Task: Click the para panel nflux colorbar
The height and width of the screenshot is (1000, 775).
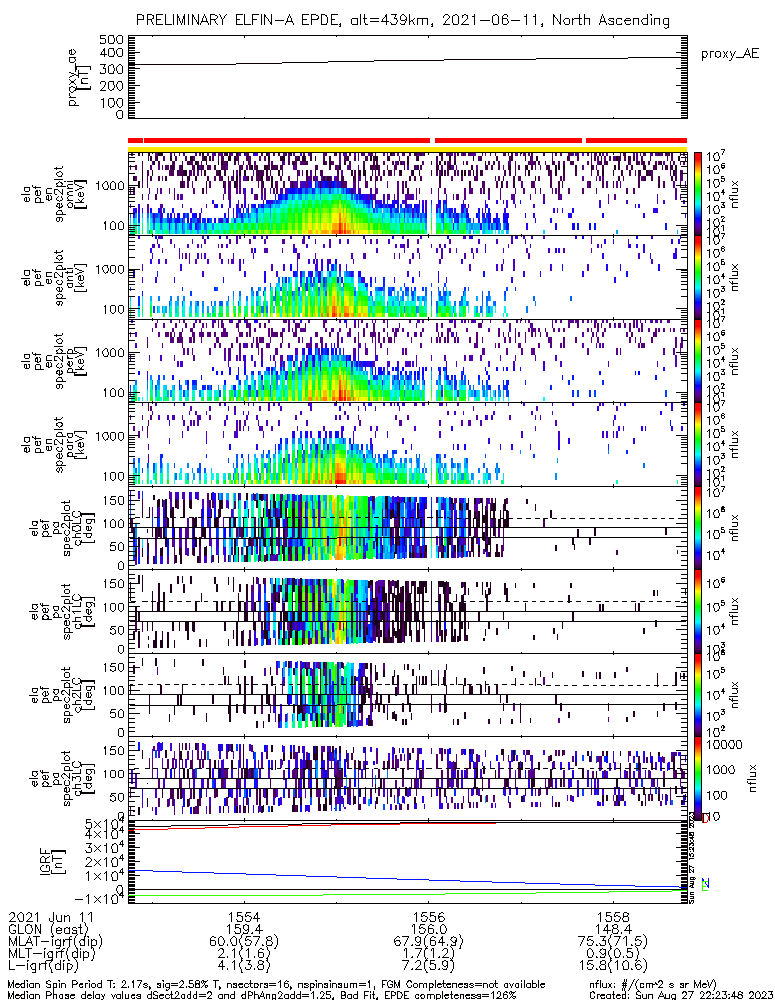Action: (x=697, y=444)
